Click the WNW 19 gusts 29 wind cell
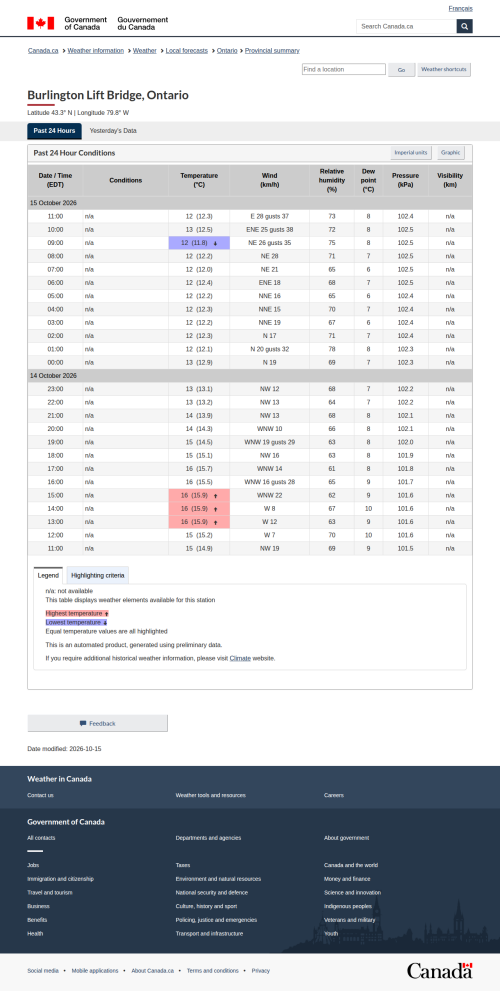The image size is (500, 991). tap(269, 442)
